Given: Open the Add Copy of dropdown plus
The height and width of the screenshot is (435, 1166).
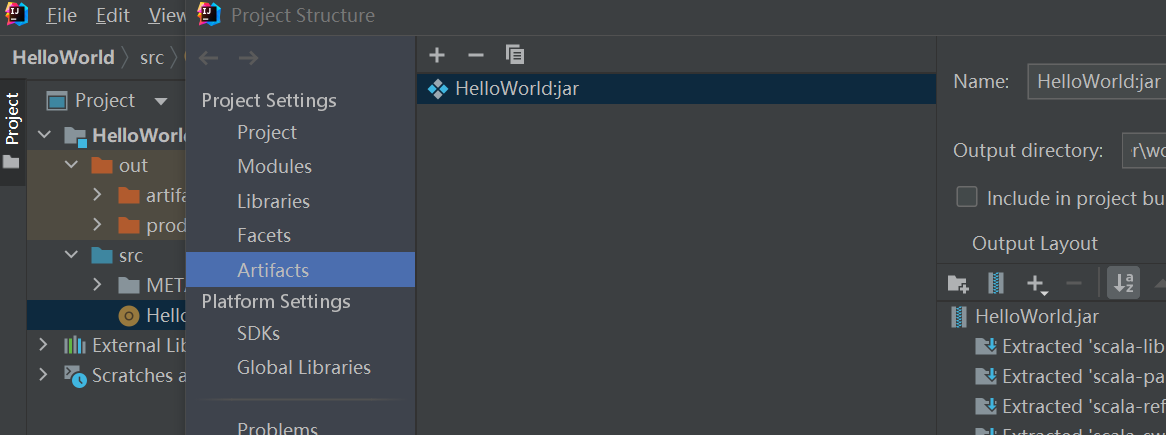Looking at the screenshot, I should 1036,283.
